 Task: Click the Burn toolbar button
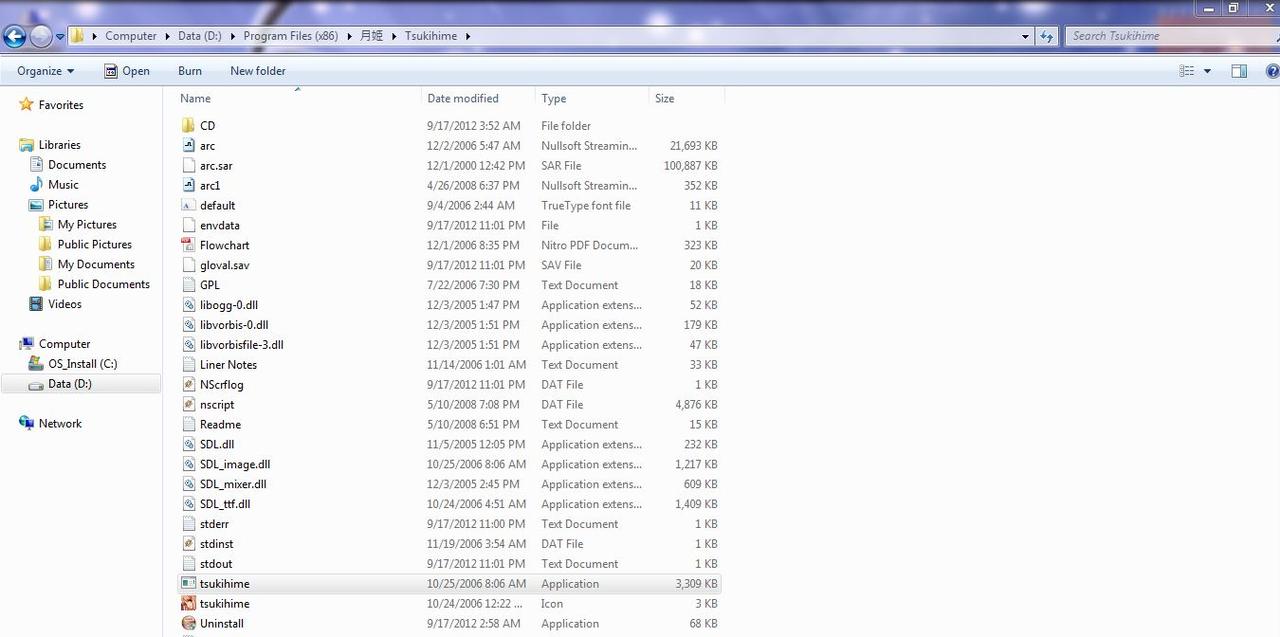point(190,71)
